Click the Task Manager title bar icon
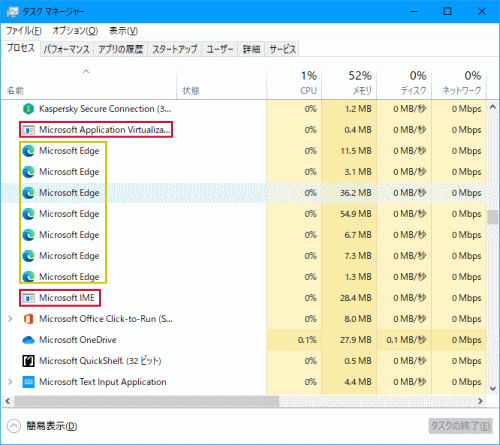Viewport: 500px width, 445px height. tap(13, 12)
